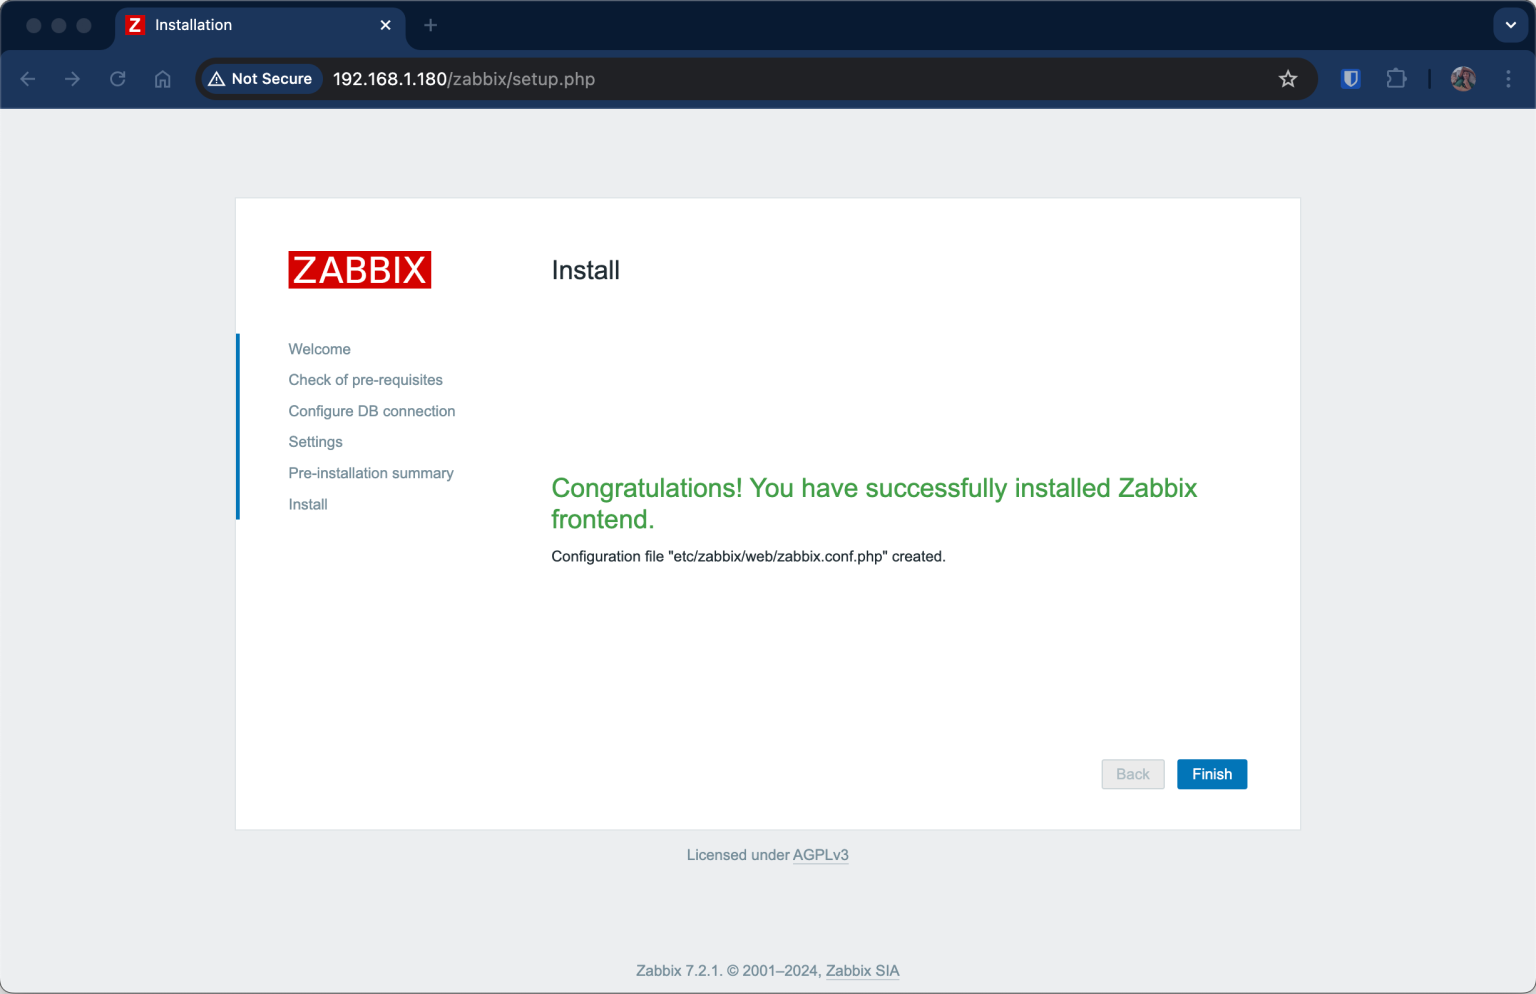The image size is (1536, 994).
Task: Open a new browser tab
Action: (430, 25)
